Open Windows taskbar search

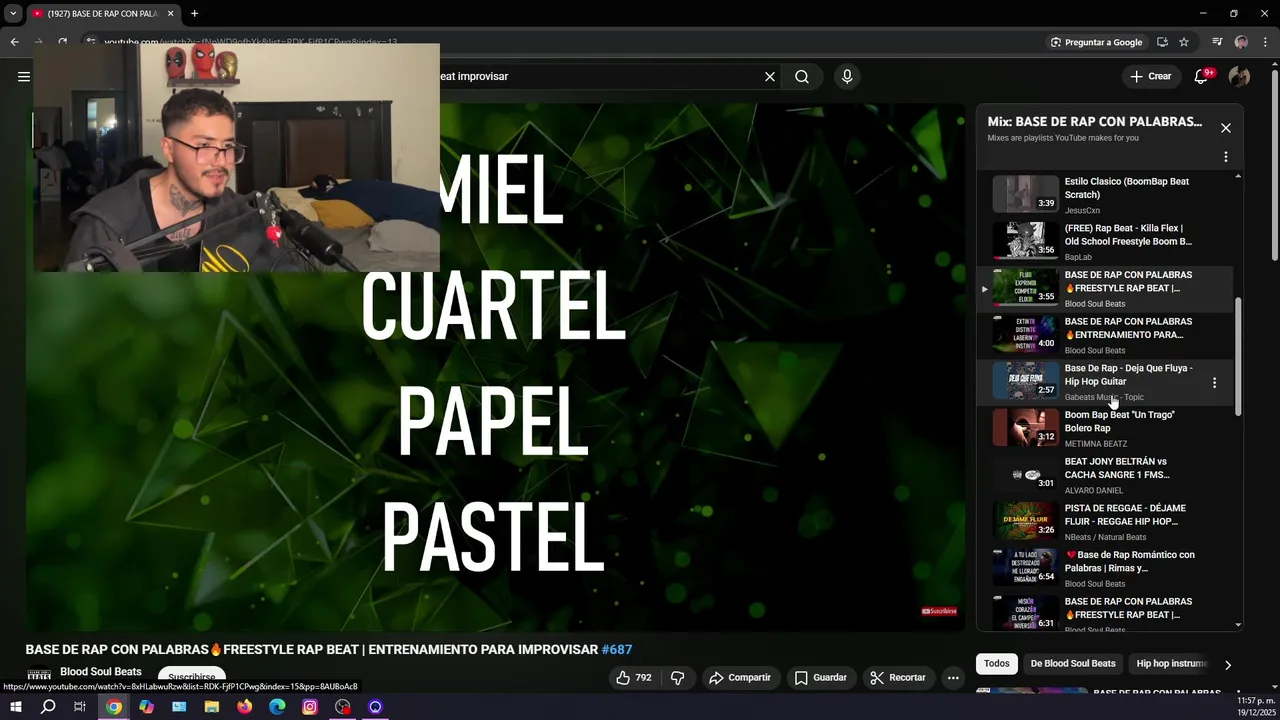click(x=48, y=707)
